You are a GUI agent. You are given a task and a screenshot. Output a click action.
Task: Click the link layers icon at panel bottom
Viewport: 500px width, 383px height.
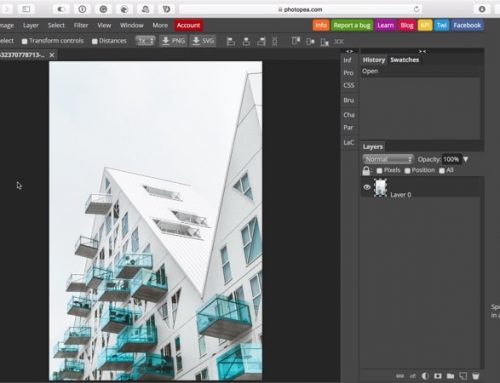[400, 376]
